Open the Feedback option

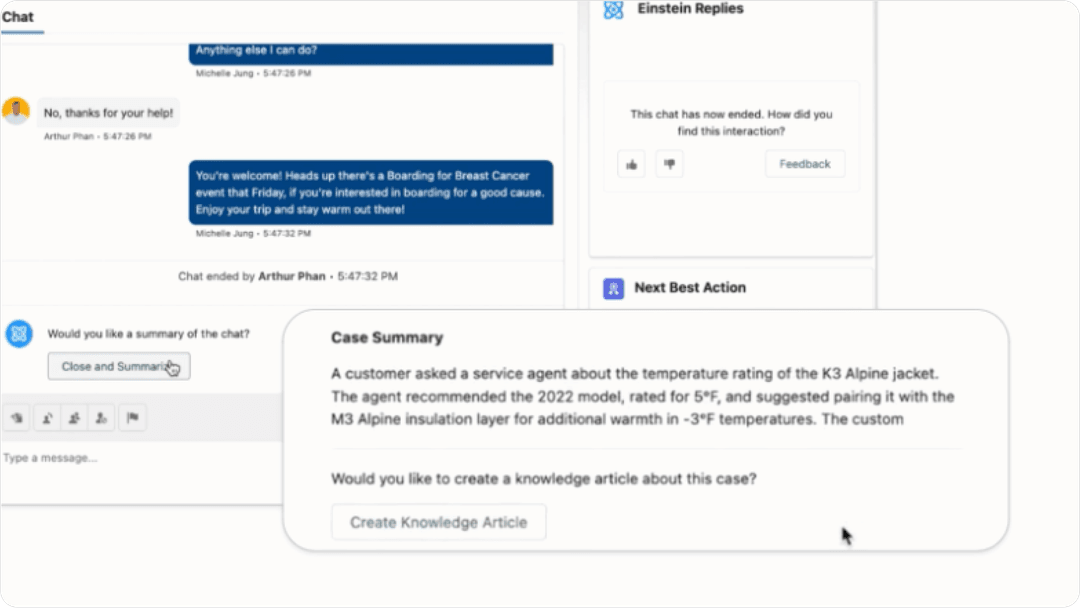pos(804,163)
